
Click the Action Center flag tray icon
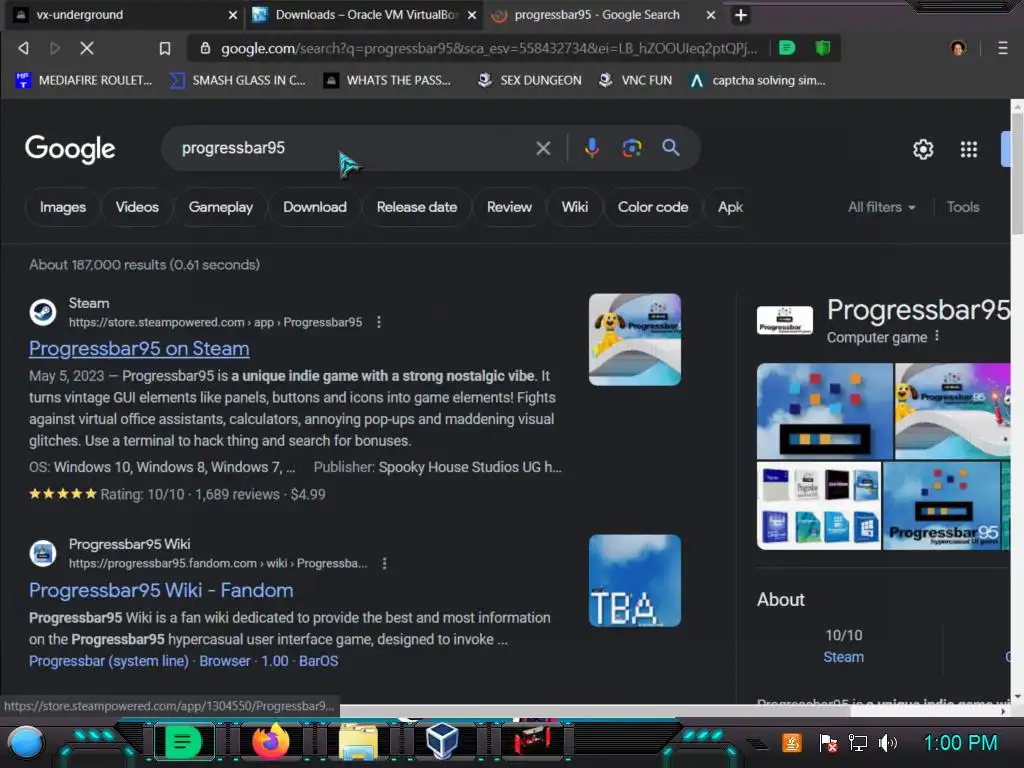pos(827,743)
